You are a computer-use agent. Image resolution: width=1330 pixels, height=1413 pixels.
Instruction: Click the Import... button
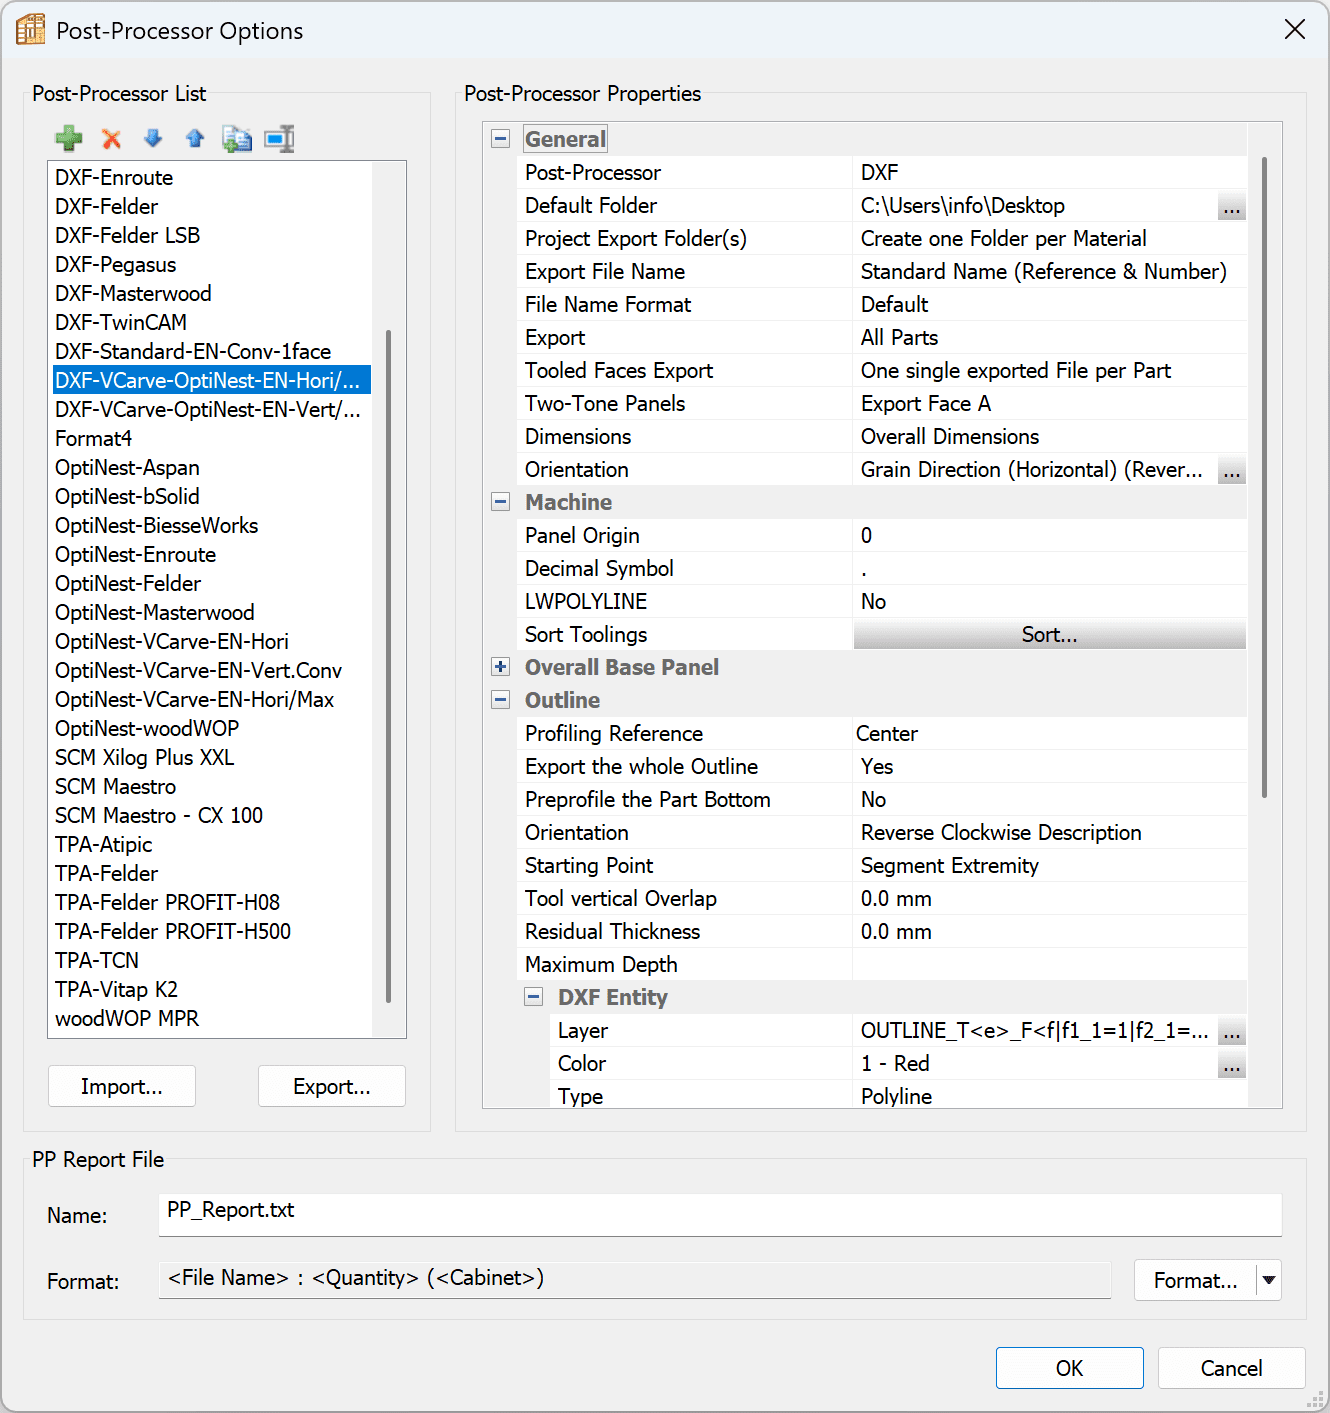click(x=122, y=1087)
